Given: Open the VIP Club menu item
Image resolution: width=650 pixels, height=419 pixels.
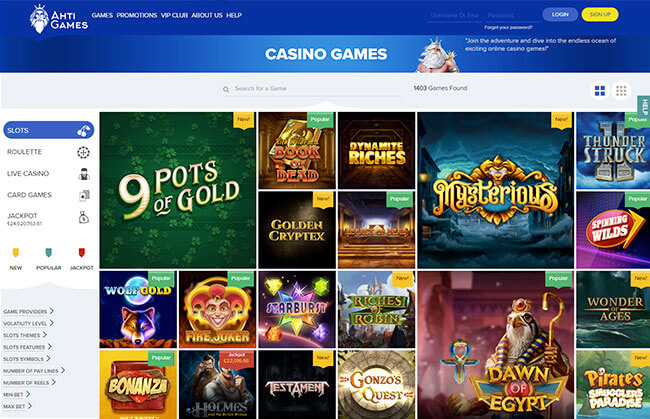Looking at the screenshot, I should tap(174, 15).
